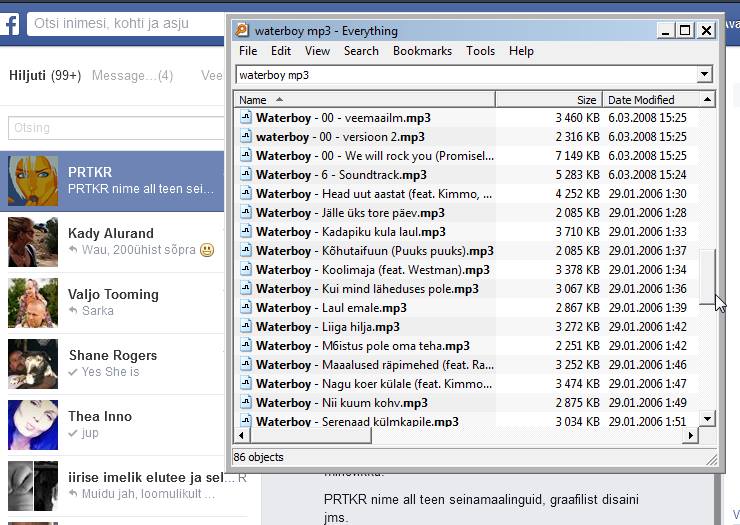Screen dimensions: 740x525
Task: Maximize the Everything window
Action: 685,31
